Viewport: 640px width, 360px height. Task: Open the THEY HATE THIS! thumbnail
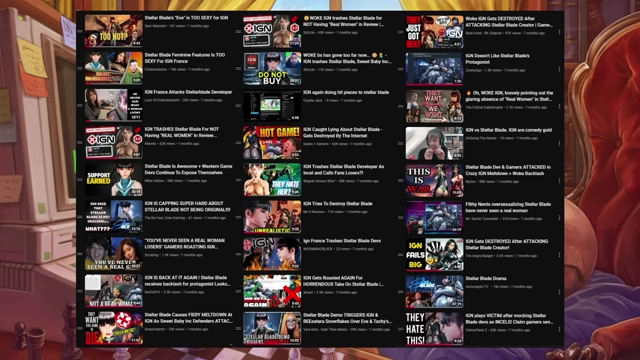(434, 329)
